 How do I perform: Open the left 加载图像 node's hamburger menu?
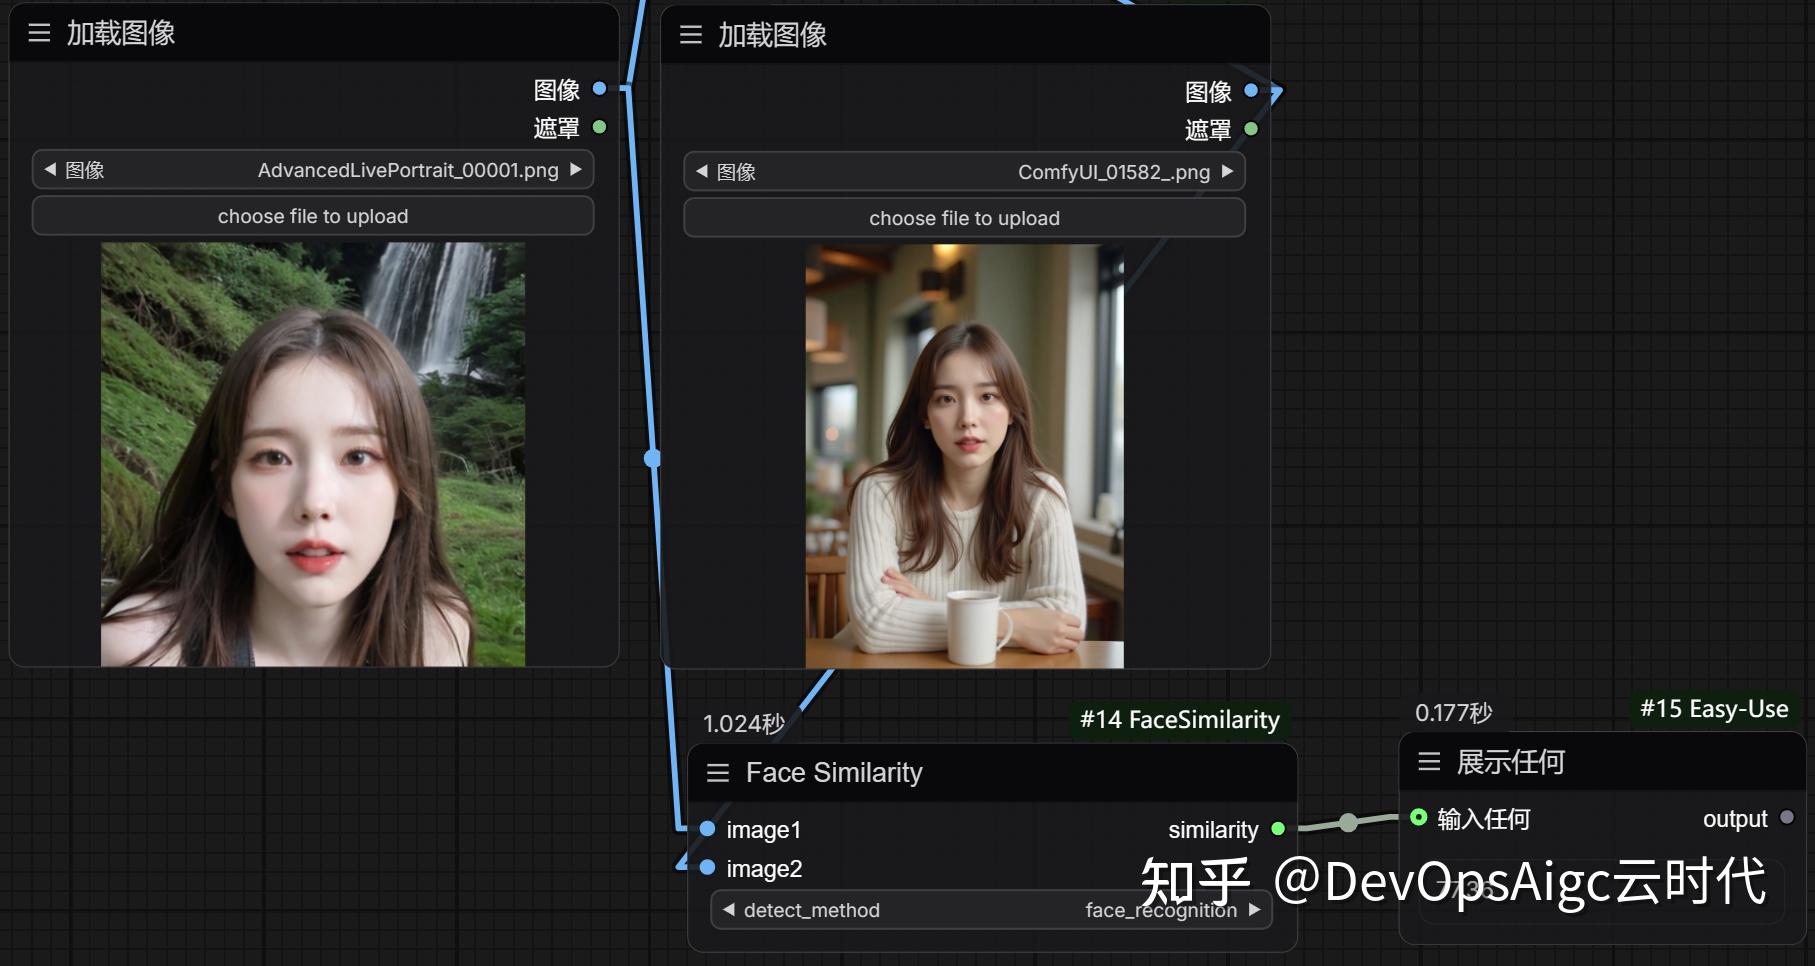click(x=39, y=33)
